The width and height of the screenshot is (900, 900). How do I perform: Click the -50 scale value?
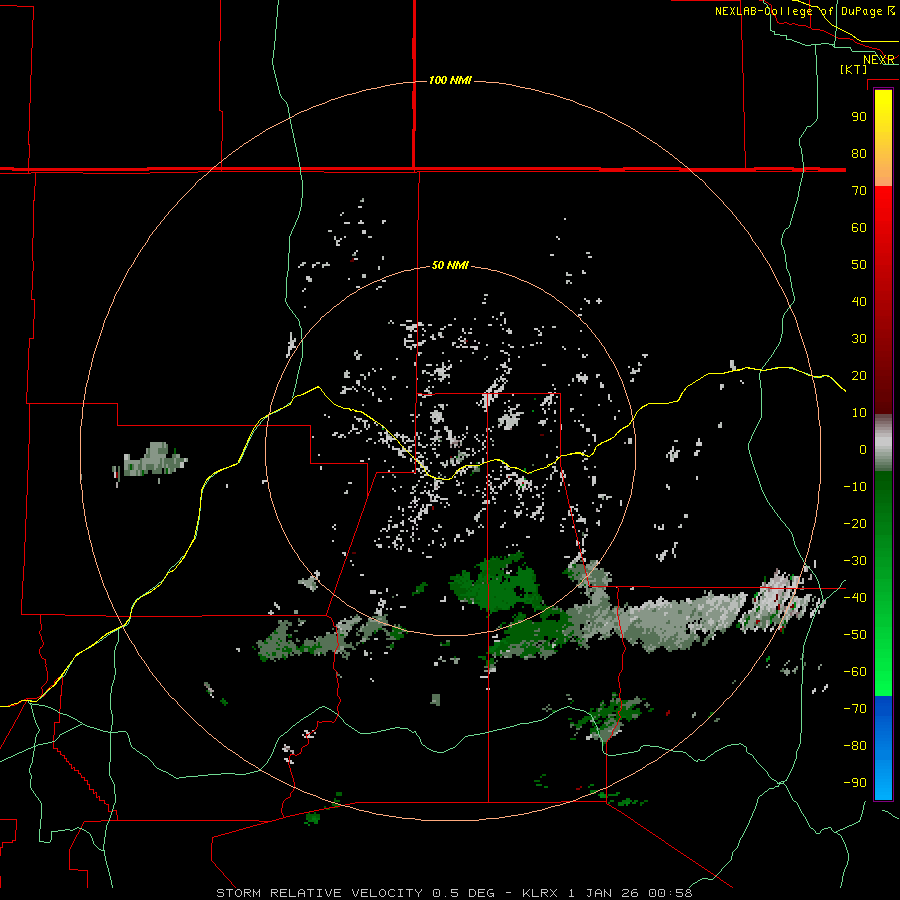click(855, 635)
